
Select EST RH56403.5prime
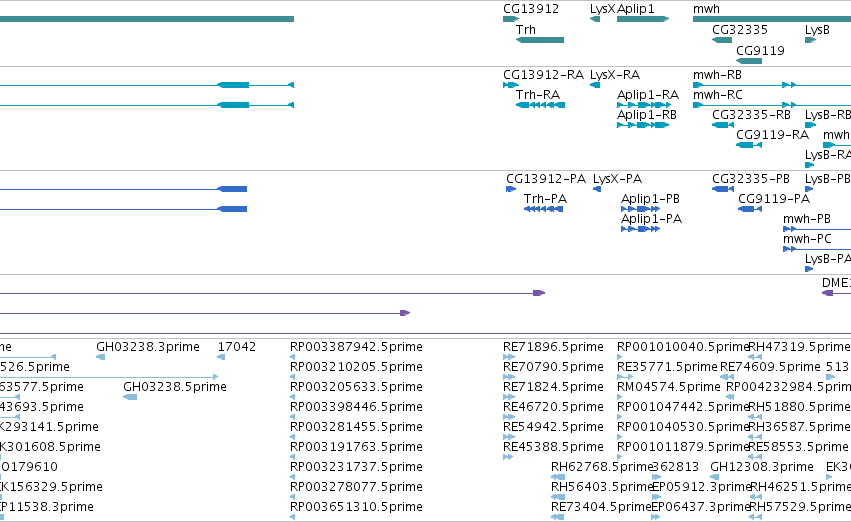coord(601,487)
